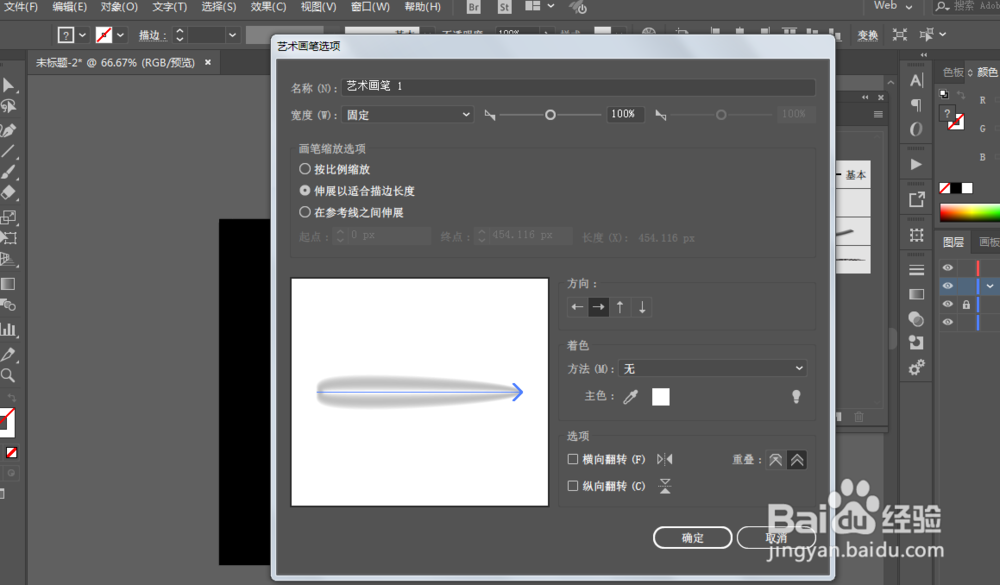Viewport: 1000px width, 585px height.
Task: Click the white main color swatch
Action: click(x=661, y=397)
